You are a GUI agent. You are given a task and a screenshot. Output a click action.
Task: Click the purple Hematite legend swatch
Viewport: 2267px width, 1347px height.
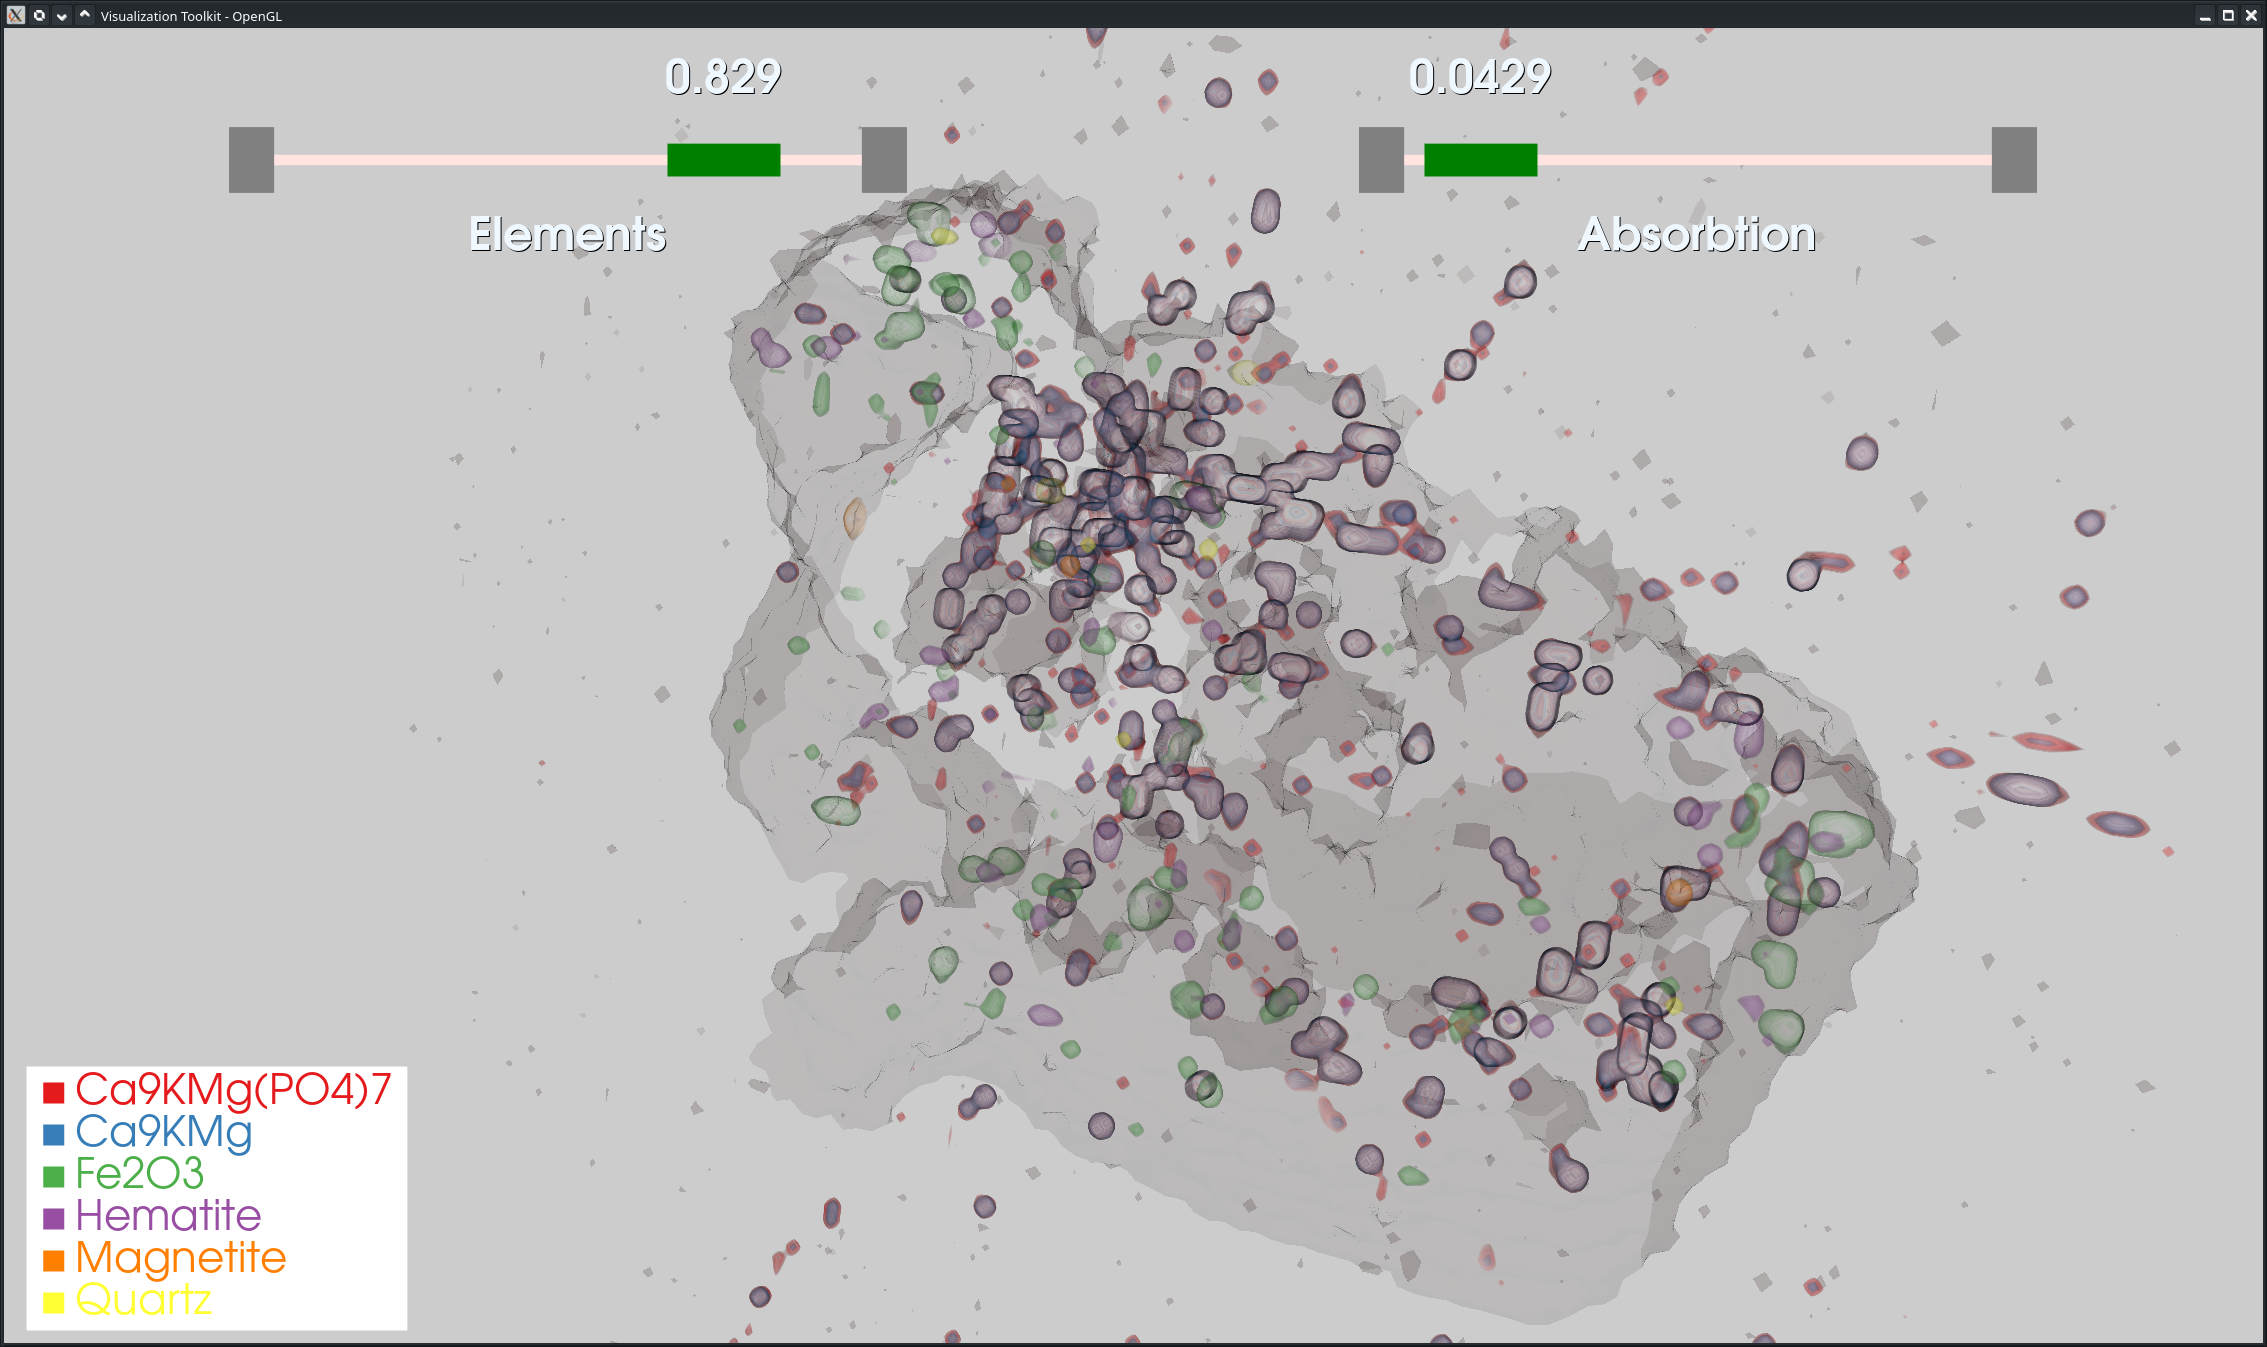click(x=54, y=1218)
